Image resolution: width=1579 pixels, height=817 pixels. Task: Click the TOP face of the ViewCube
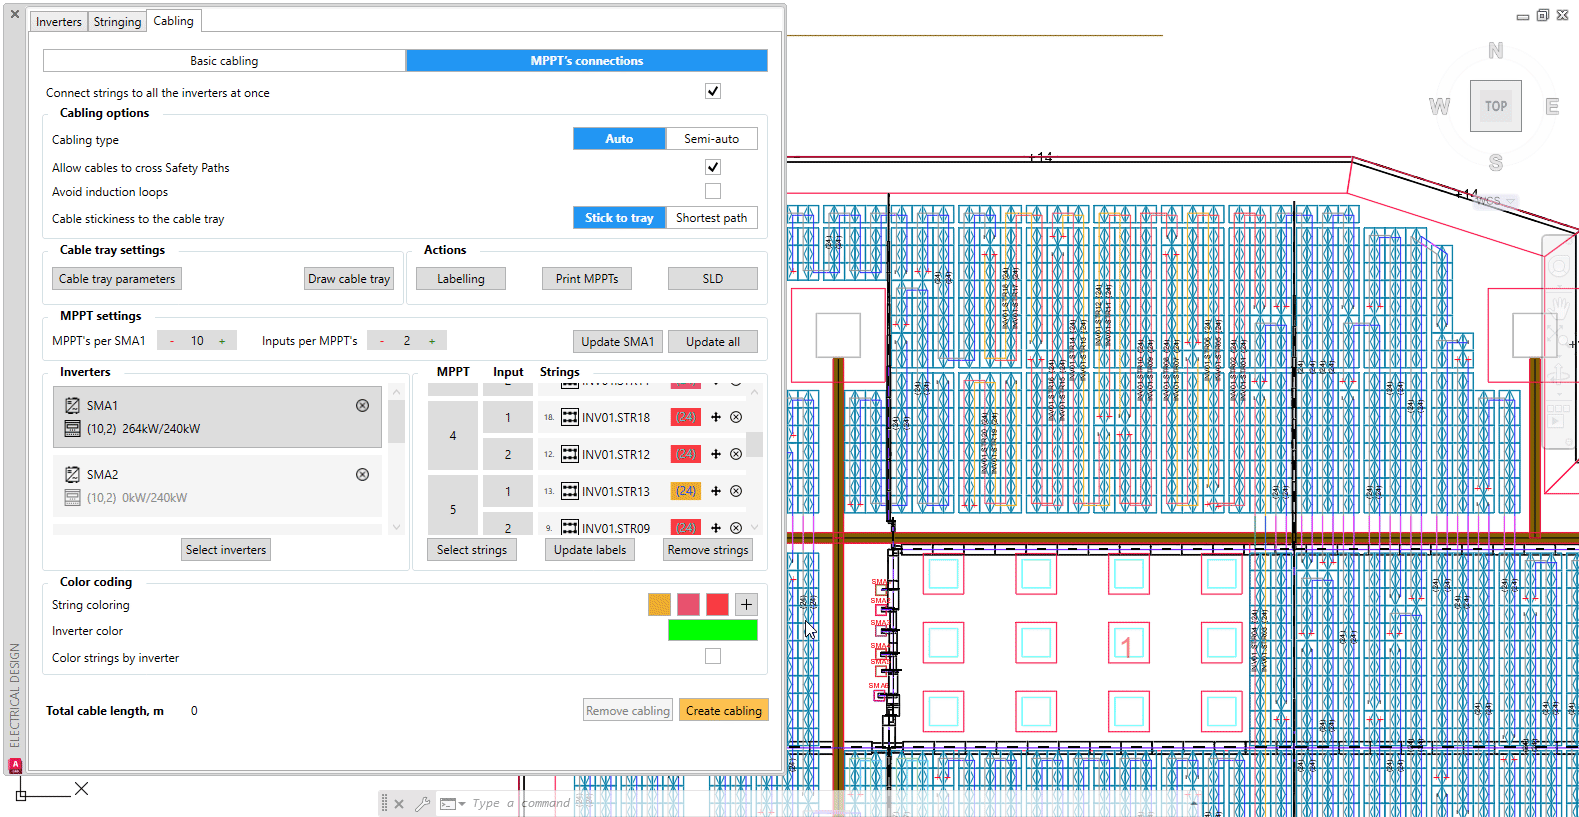(x=1496, y=106)
